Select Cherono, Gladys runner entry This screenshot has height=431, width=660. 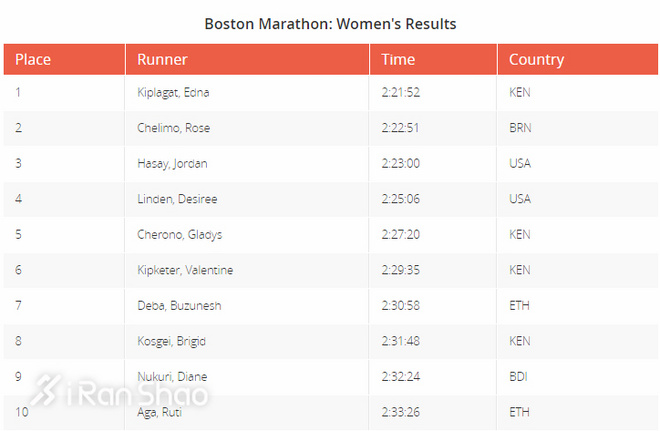pyautogui.click(x=179, y=235)
